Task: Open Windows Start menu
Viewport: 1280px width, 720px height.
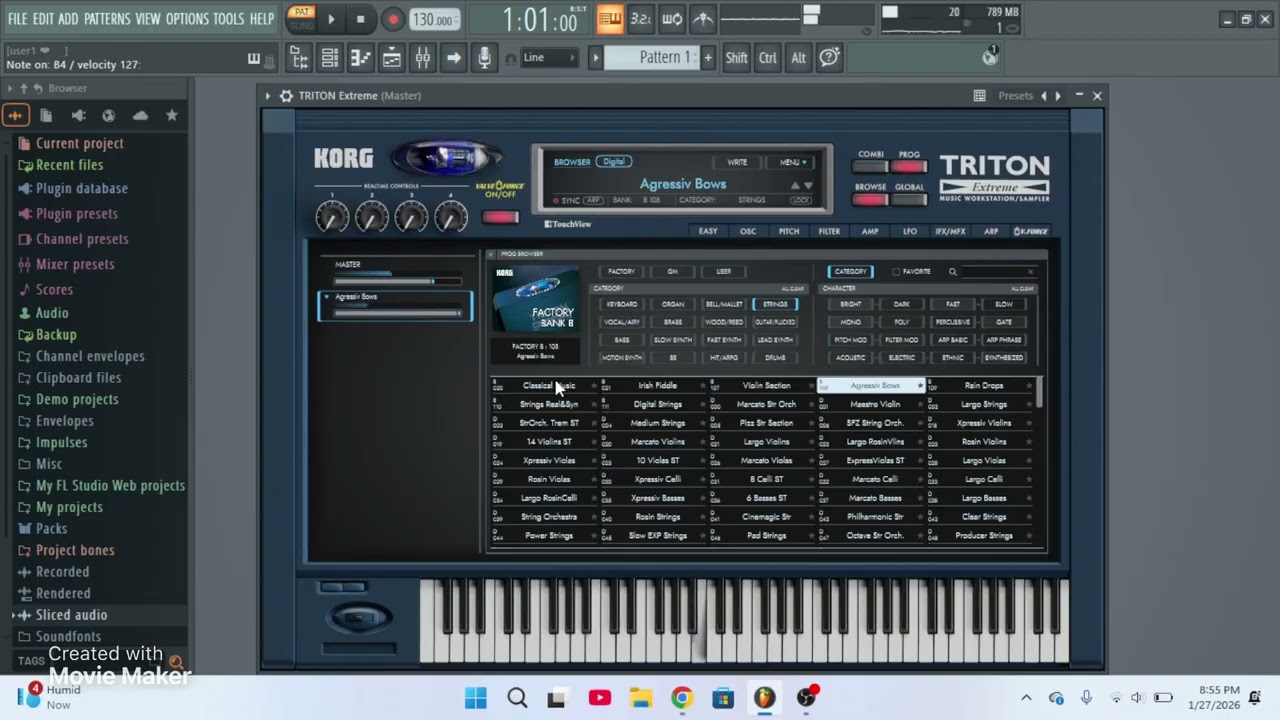Action: pyautogui.click(x=476, y=698)
